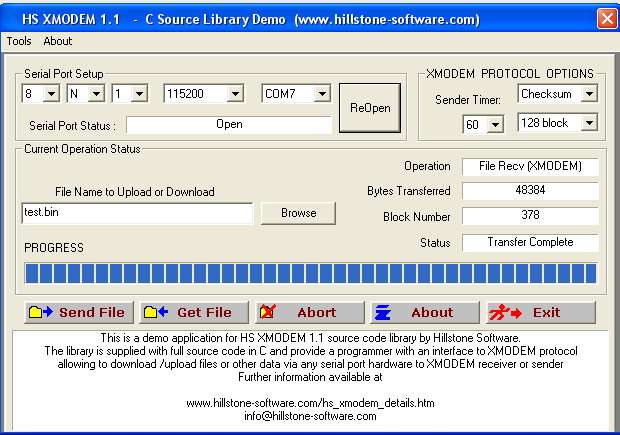Viewport: 620px width, 435px height.
Task: Expand the data bits dropdown showing 8
Action: pyautogui.click(x=51, y=94)
